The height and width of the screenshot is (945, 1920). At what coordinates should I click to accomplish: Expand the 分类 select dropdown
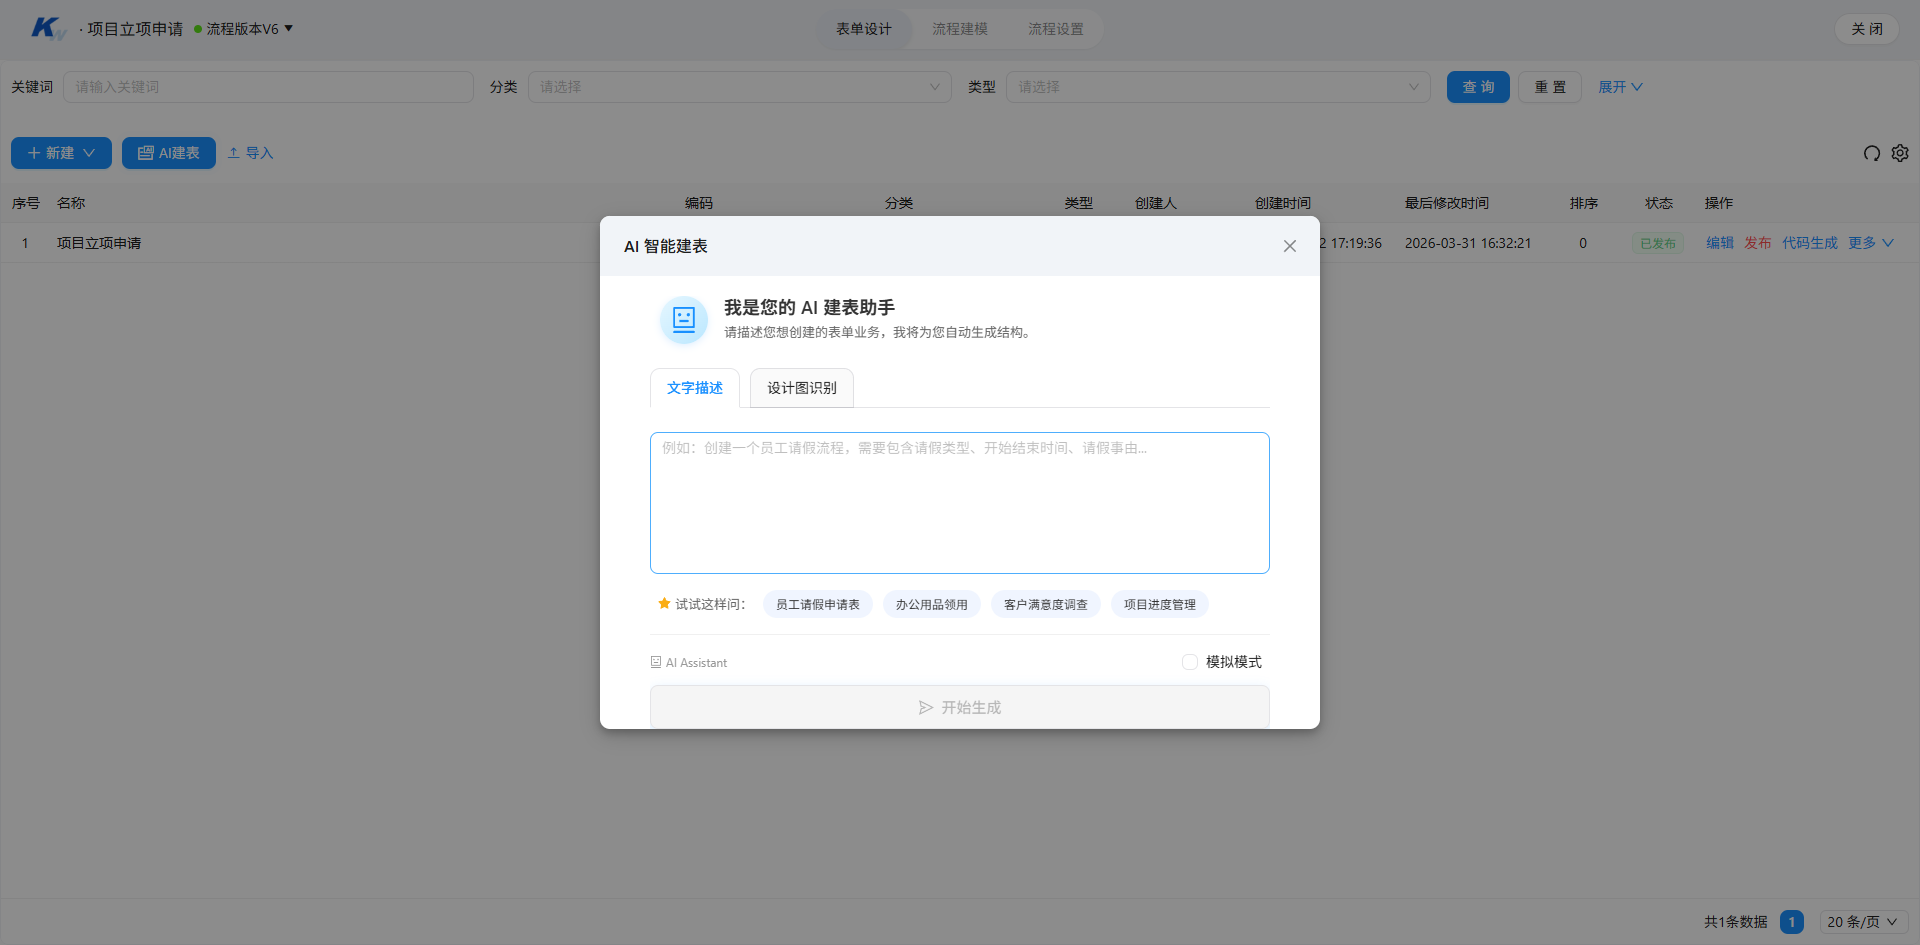(x=740, y=87)
